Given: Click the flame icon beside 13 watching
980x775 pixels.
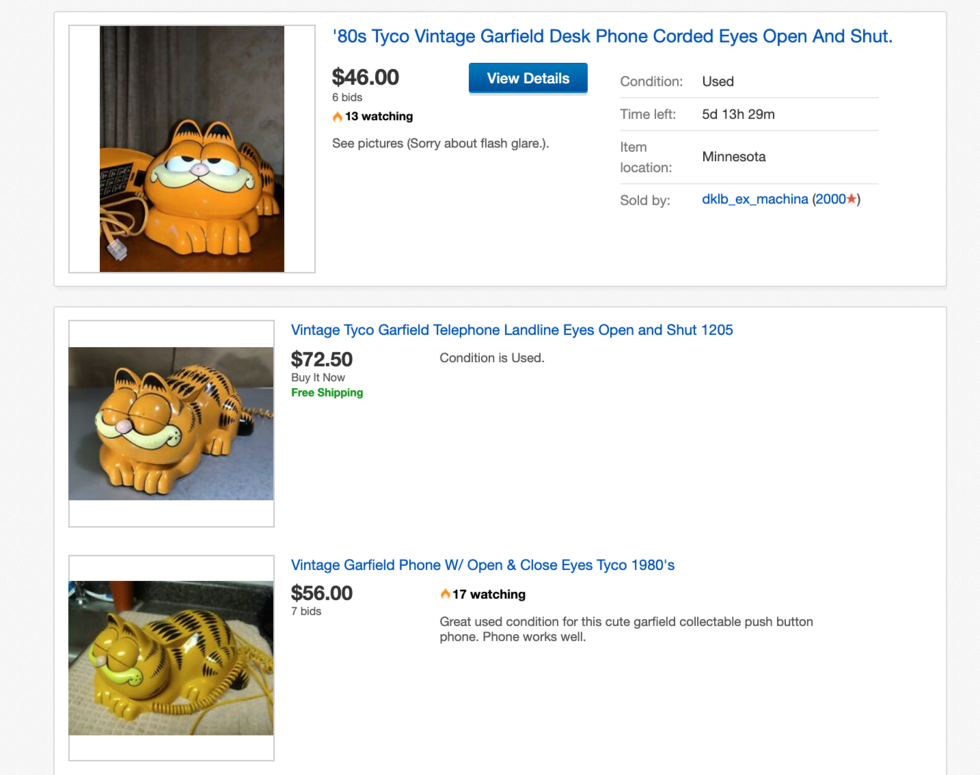Looking at the screenshot, I should [338, 117].
